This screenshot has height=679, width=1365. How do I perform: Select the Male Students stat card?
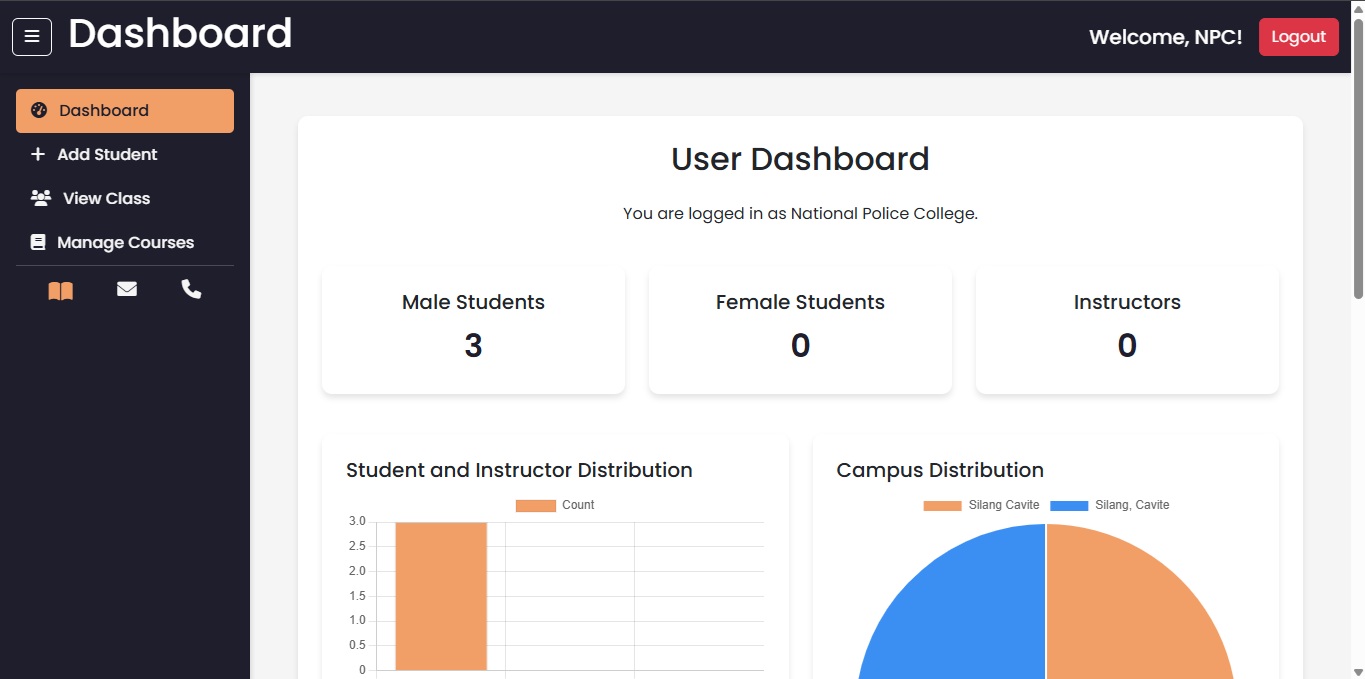pyautogui.click(x=472, y=330)
